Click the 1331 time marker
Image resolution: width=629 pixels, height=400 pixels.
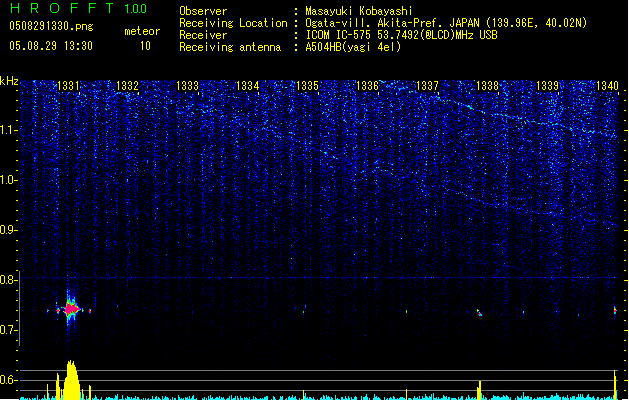[x=70, y=87]
